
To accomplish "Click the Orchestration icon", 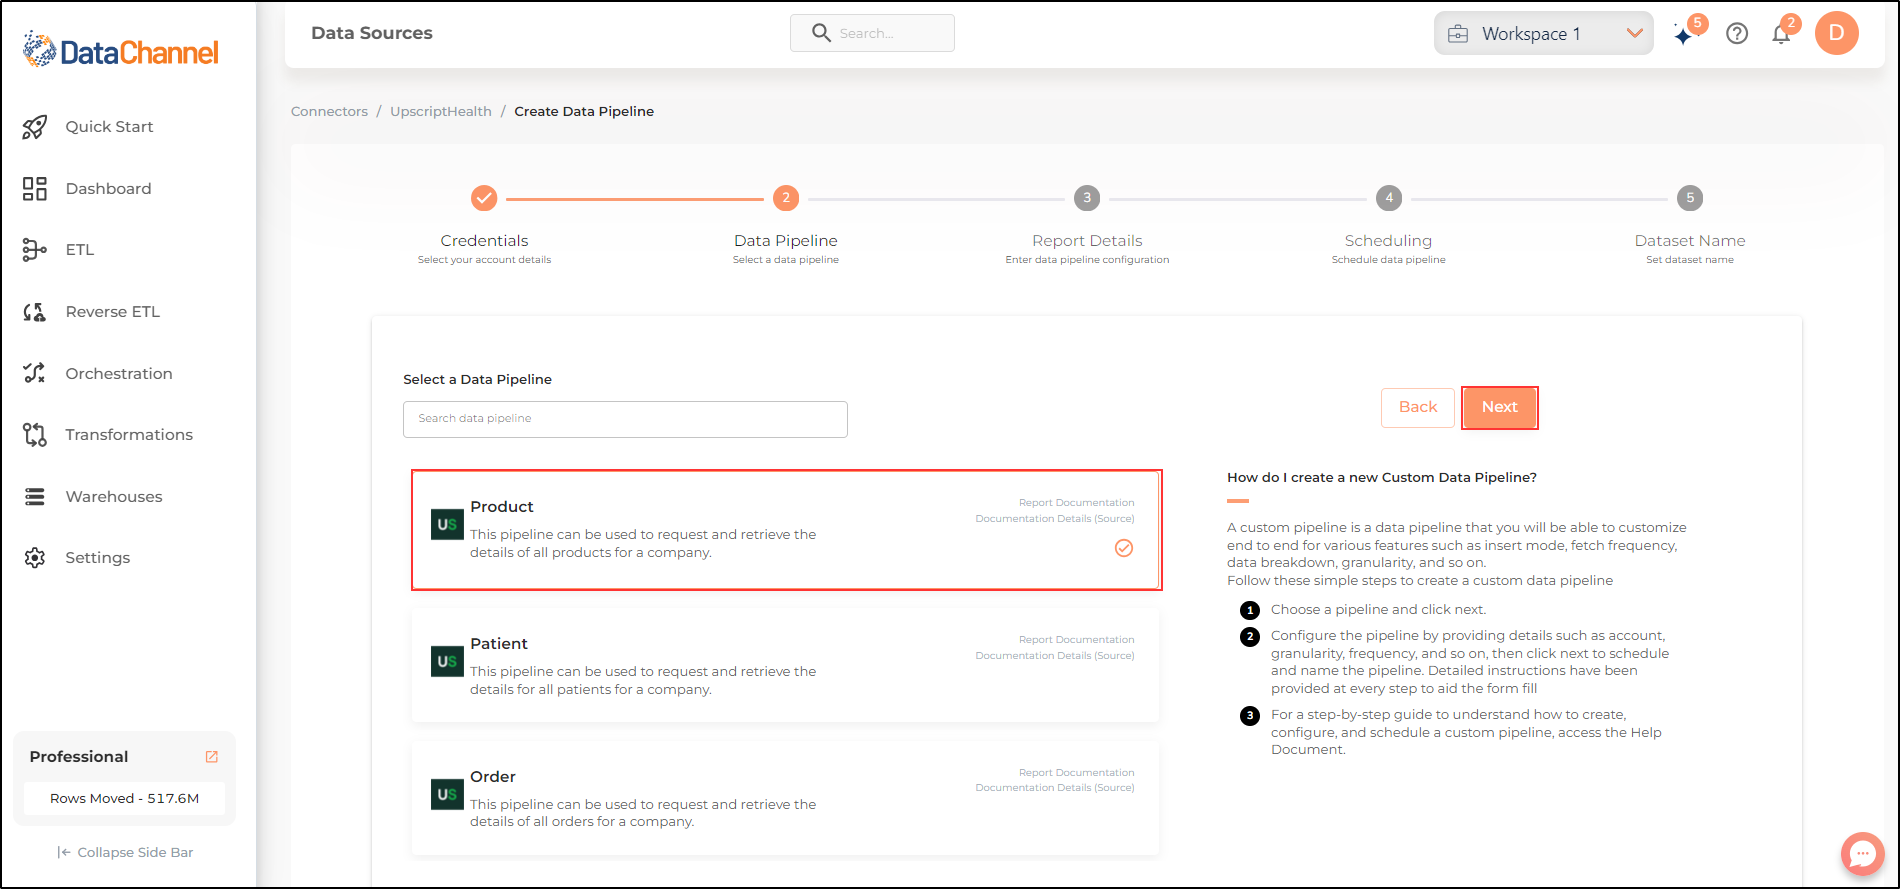I will [x=35, y=373].
